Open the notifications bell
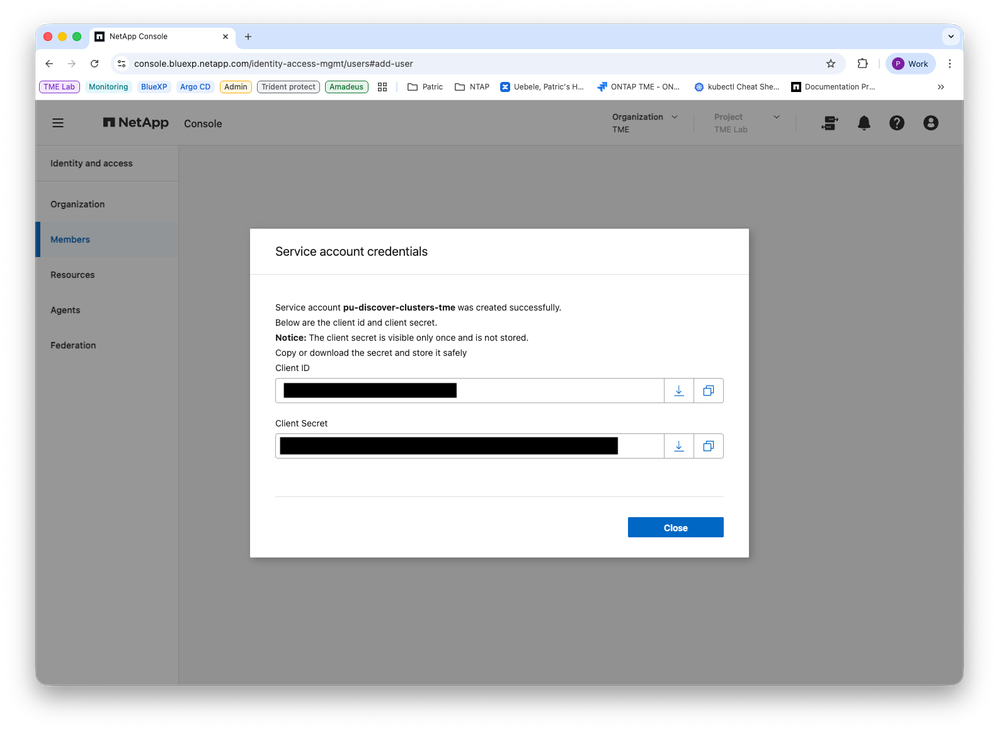The width and height of the screenshot is (999, 732). point(863,123)
